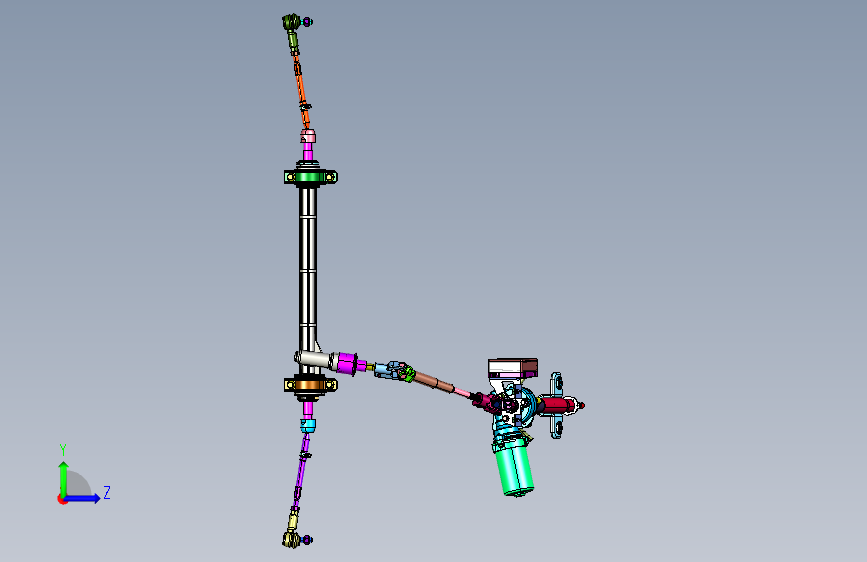Select the green upper rack mounting clamp
Image resolution: width=867 pixels, height=562 pixels.
click(310, 177)
